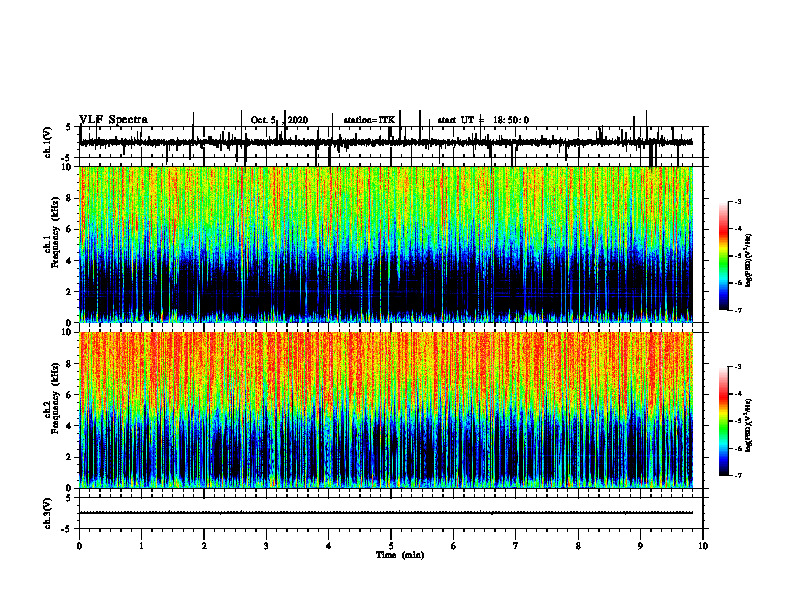This screenshot has width=792, height=612.
Task: Click the '10' tick on the Time axis
Action: [x=703, y=546]
